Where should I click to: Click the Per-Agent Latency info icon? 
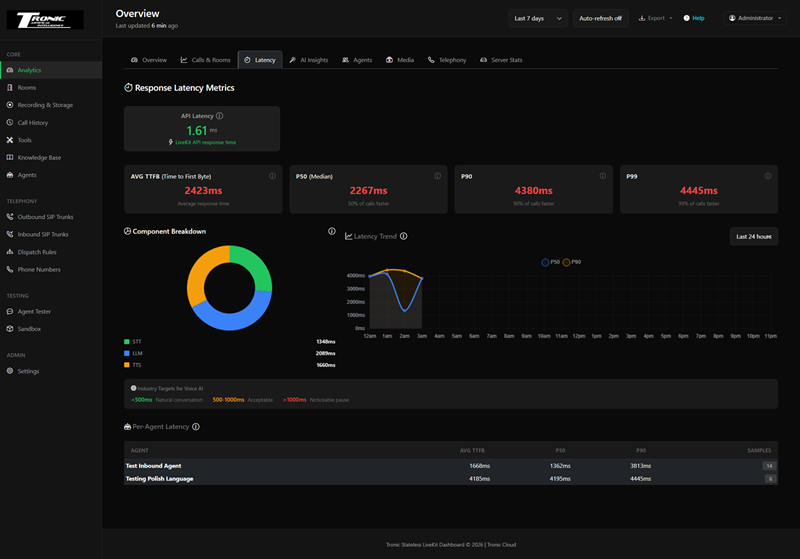pos(196,426)
